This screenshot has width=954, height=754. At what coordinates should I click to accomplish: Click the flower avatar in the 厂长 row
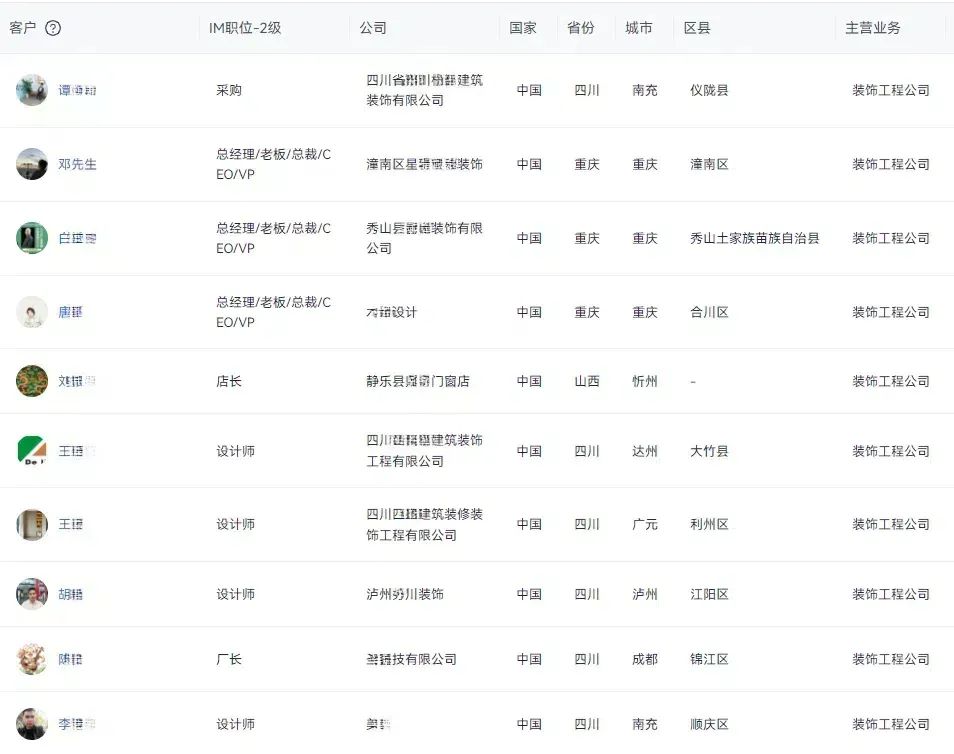31,659
